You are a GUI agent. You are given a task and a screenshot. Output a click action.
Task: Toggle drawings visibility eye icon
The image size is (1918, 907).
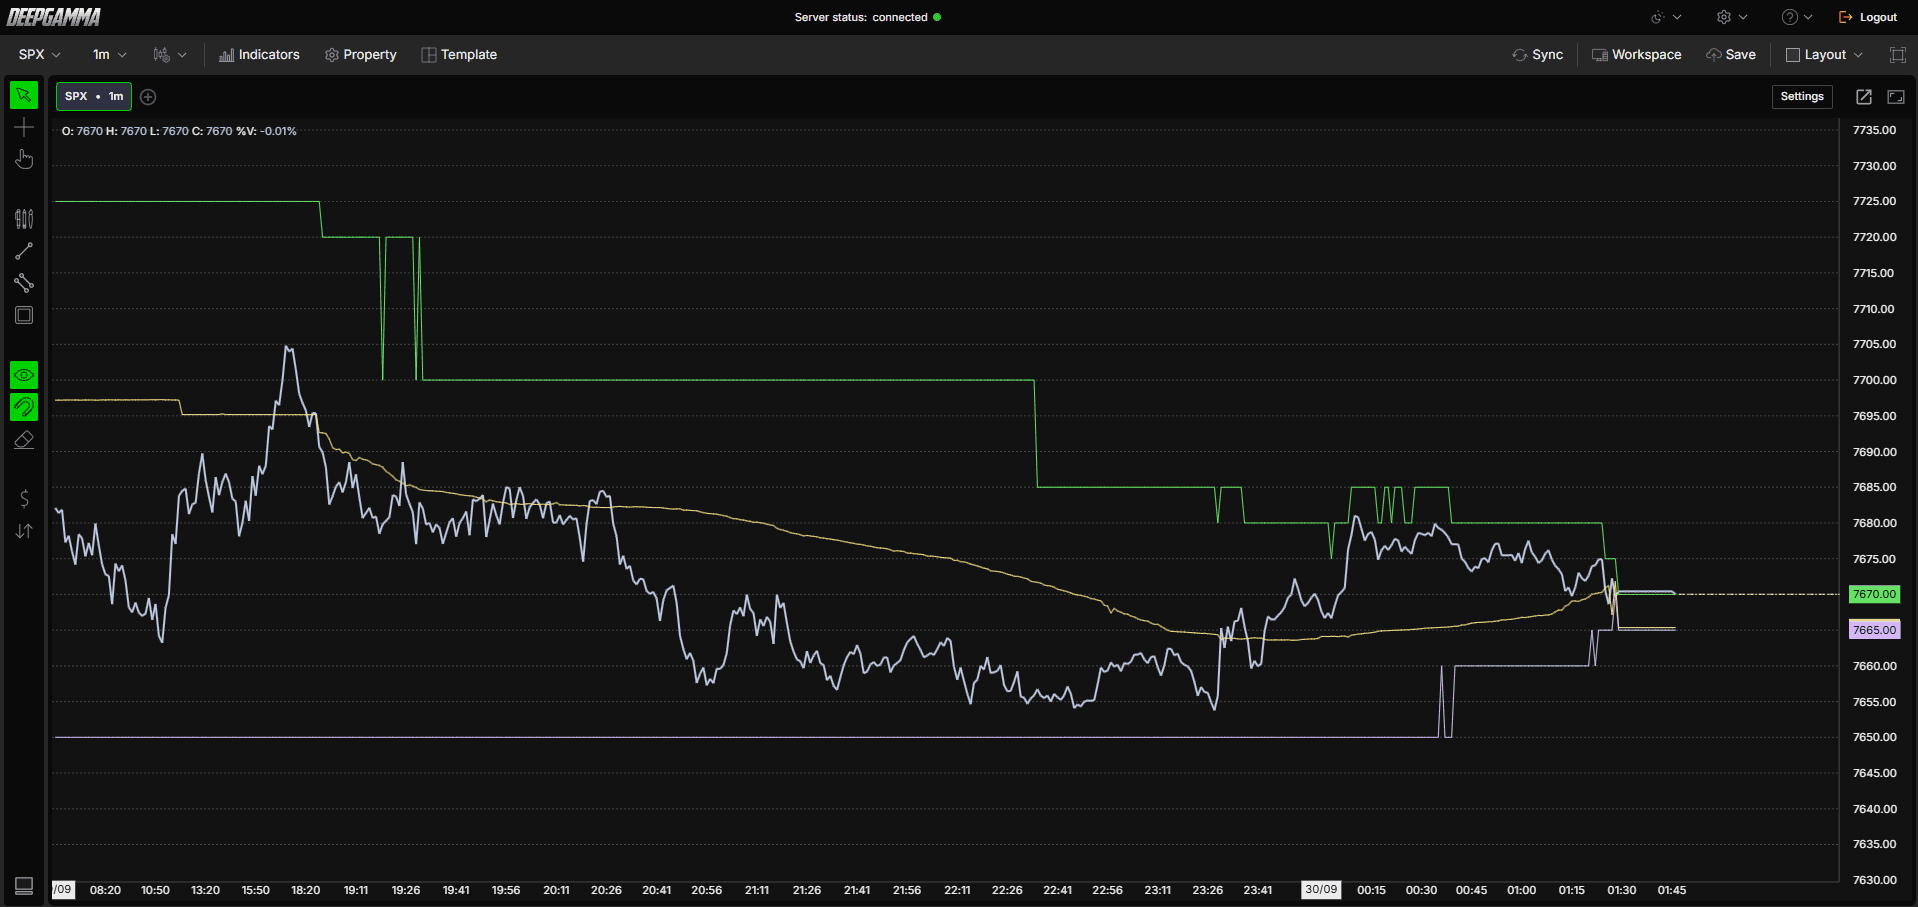[x=24, y=375]
